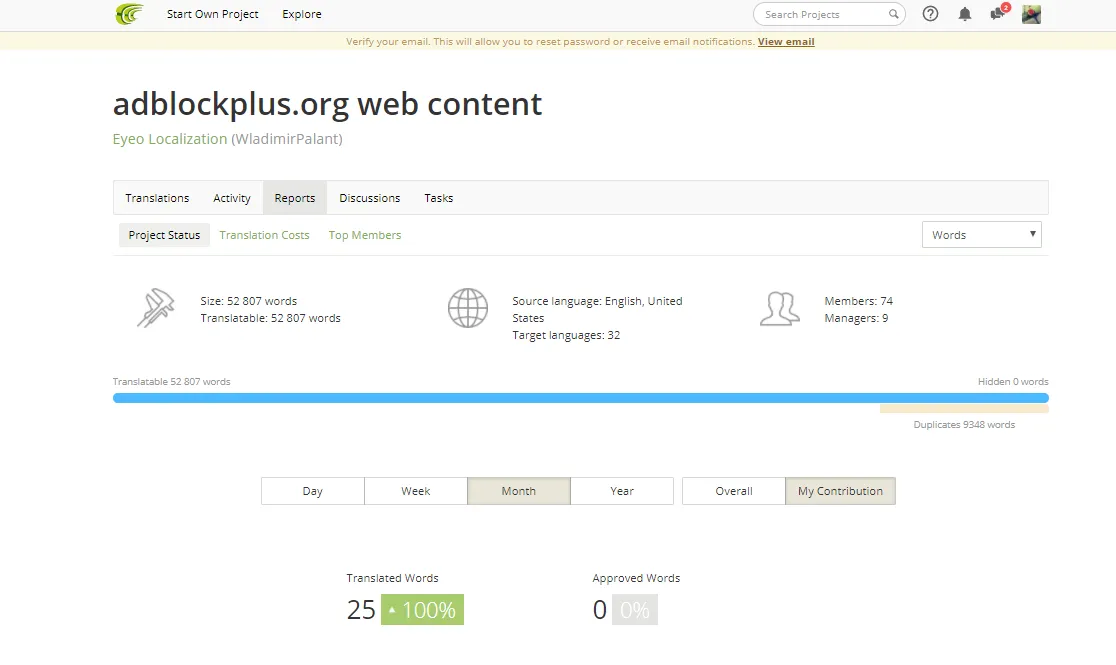1116x665 pixels.
Task: Click 'Translatable: 52 807 words' under Size
Action: click(x=270, y=318)
